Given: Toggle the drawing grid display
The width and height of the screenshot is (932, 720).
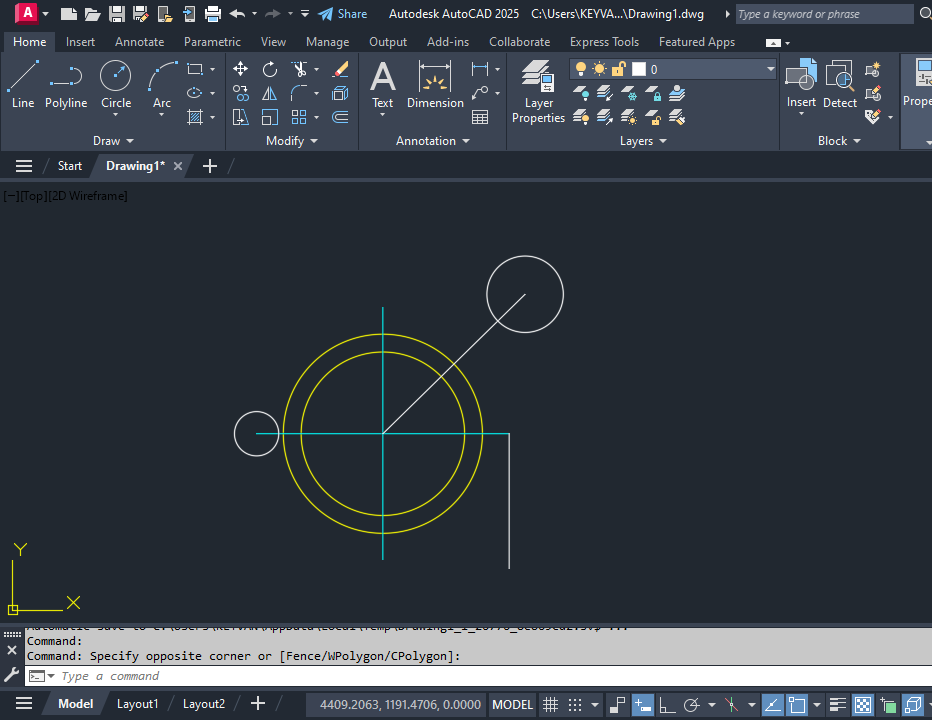Looking at the screenshot, I should click(550, 704).
